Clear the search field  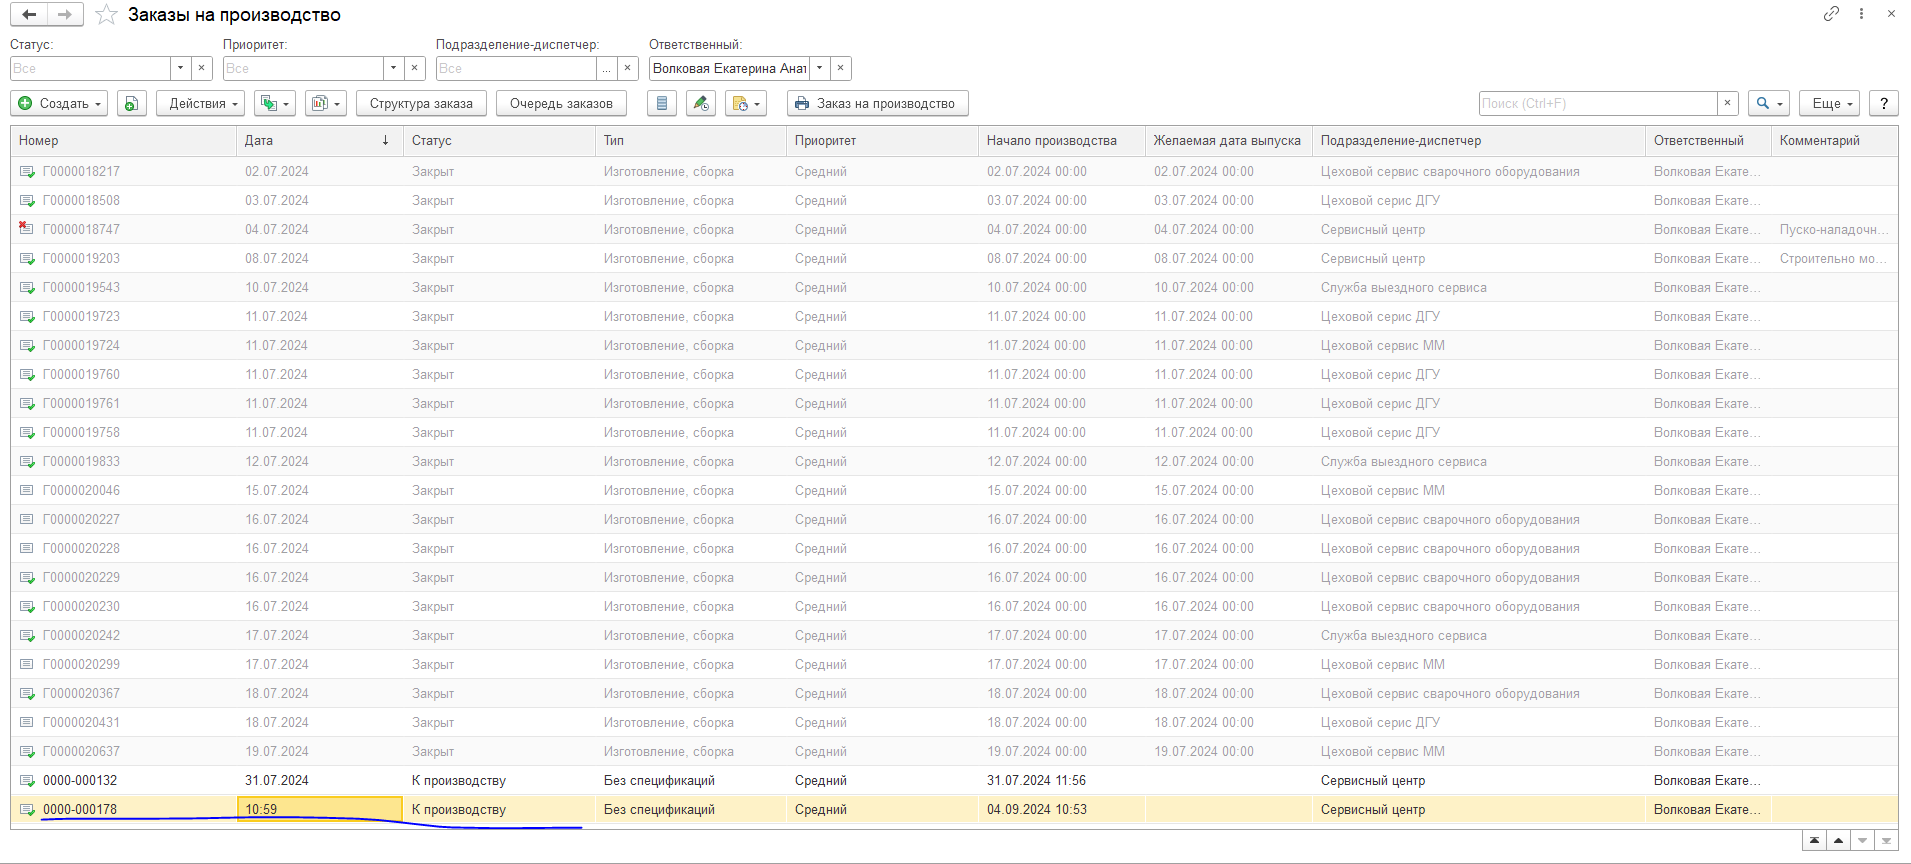tap(1728, 103)
